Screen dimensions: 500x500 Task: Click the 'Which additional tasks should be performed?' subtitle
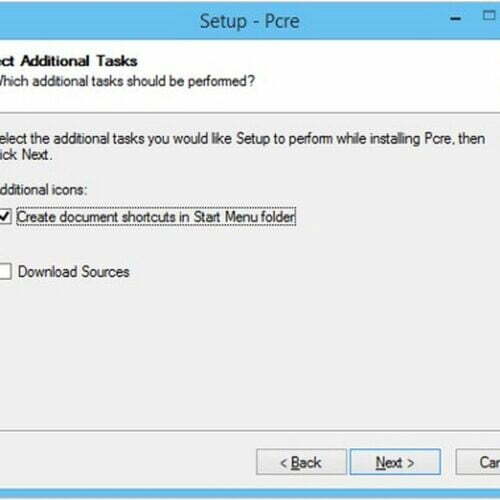(x=127, y=81)
